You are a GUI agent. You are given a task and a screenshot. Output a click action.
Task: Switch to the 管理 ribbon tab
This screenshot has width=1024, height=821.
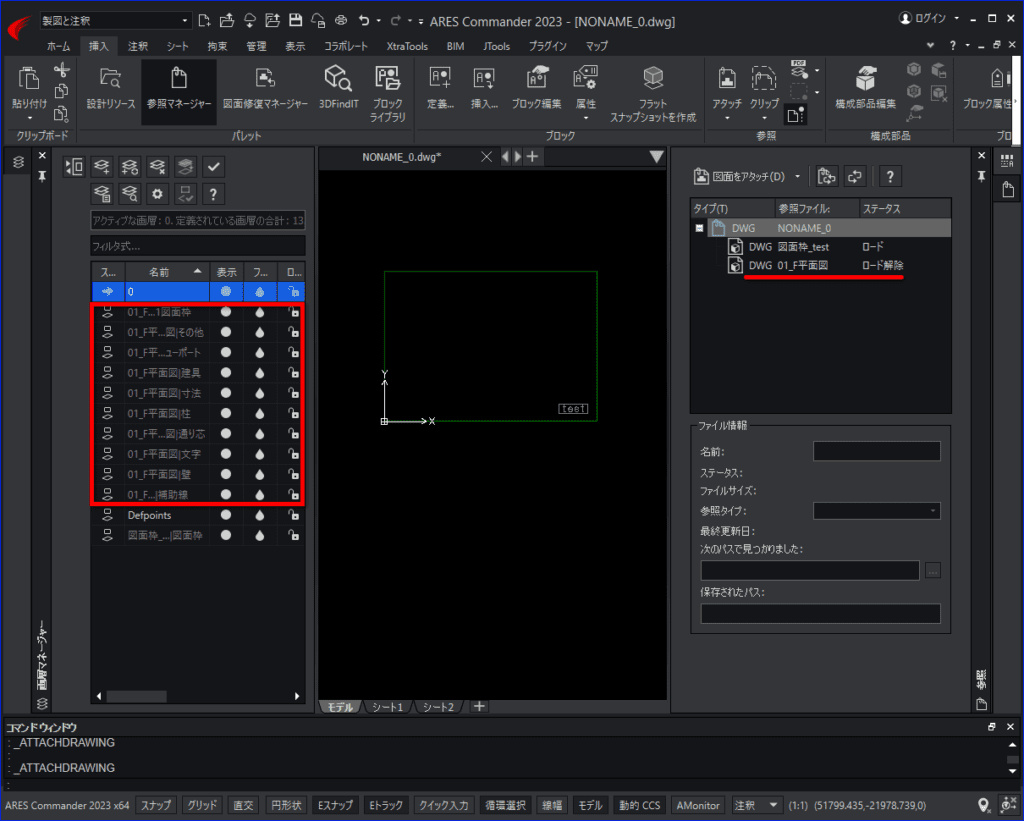click(256, 46)
